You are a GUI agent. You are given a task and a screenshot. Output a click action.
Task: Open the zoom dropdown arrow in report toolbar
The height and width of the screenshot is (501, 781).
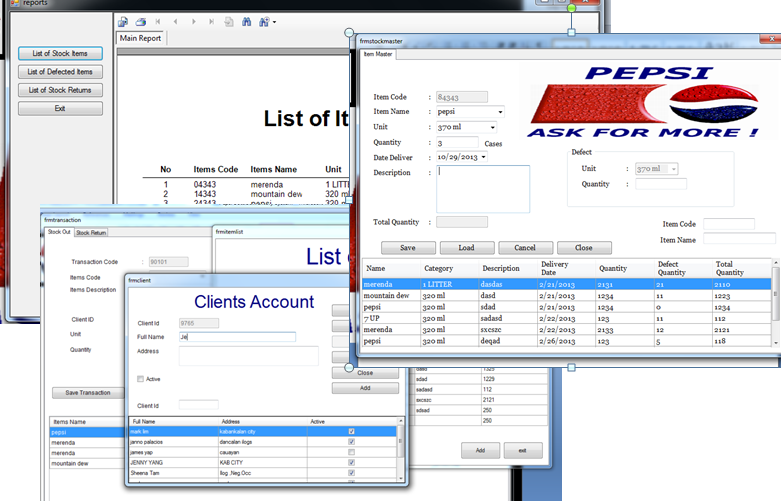click(x=274, y=22)
